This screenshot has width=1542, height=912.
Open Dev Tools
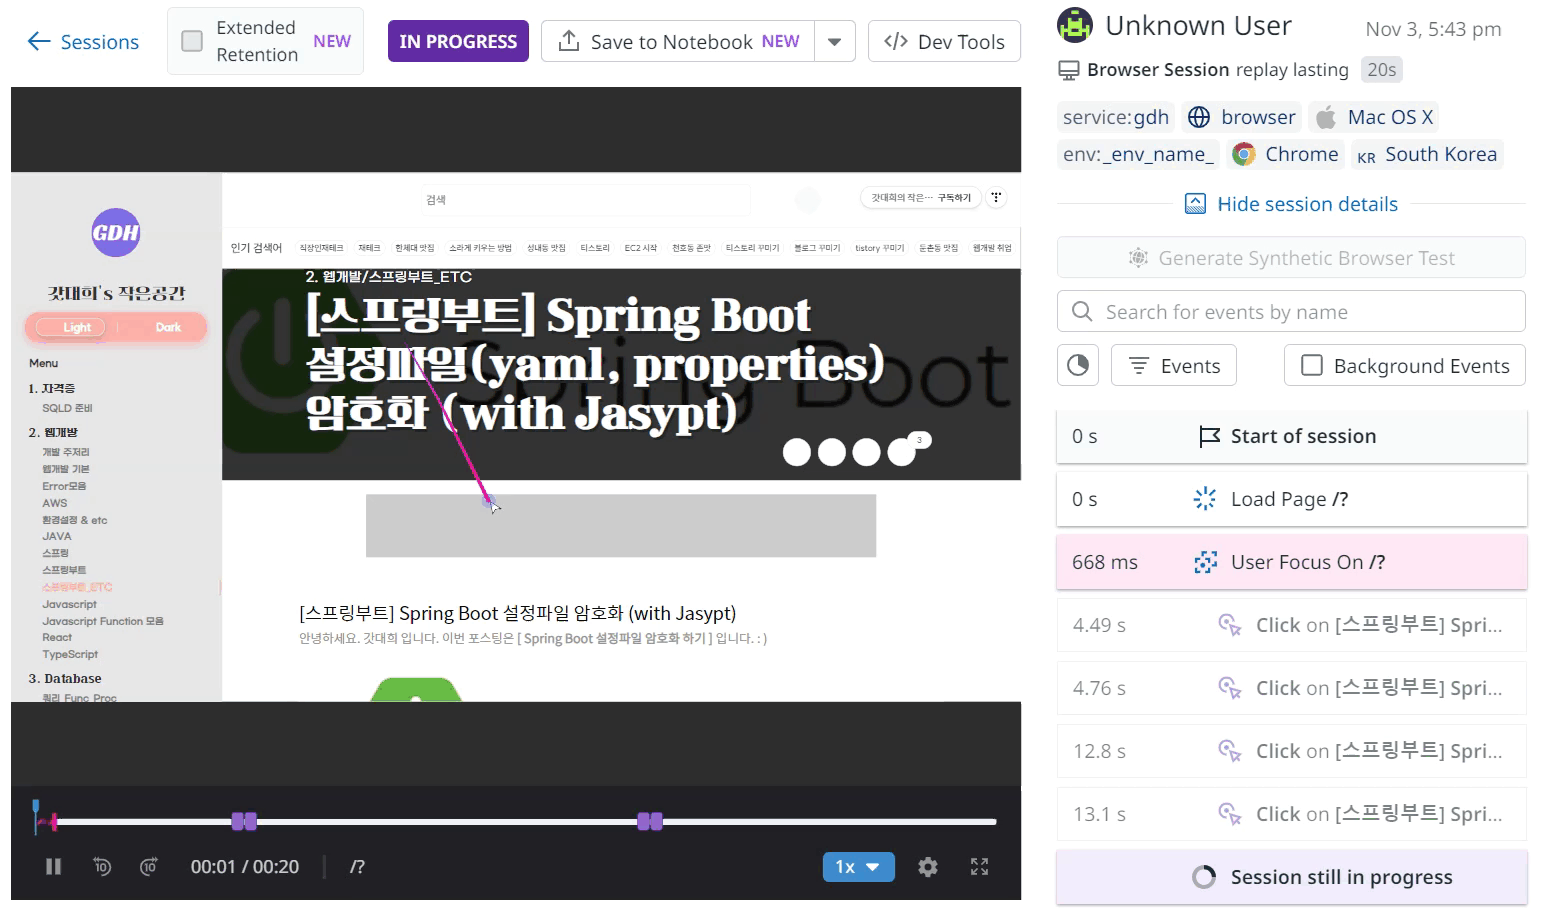tap(944, 42)
